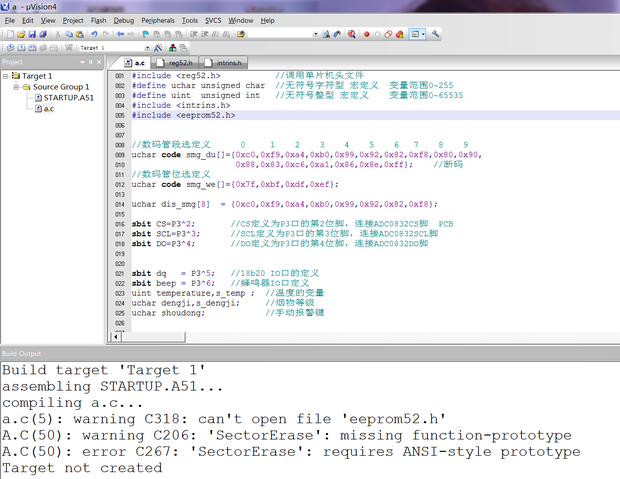Collapse the Target 1 tree node
This screenshot has height=479, width=620.
click(6, 76)
